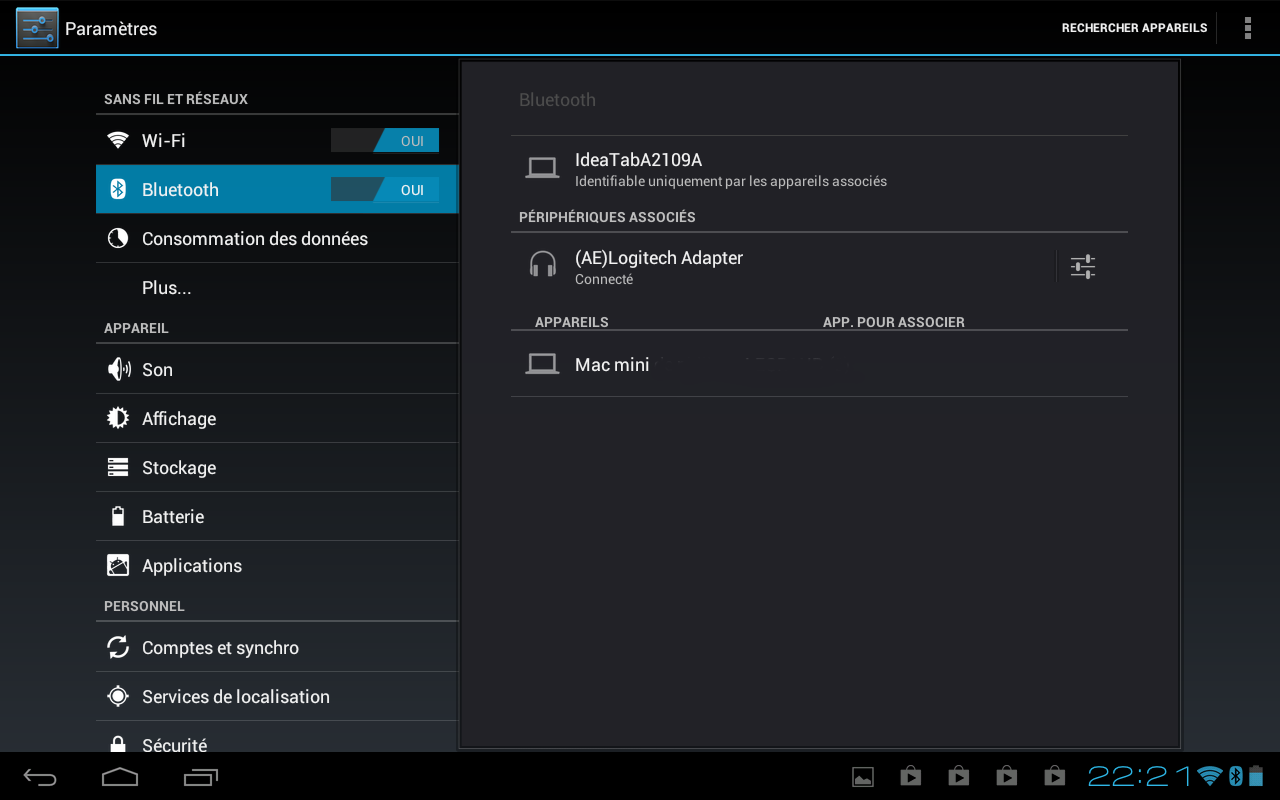Viewport: 1280px width, 800px height.
Task: Tap the Stockage storage icon
Action: click(118, 467)
